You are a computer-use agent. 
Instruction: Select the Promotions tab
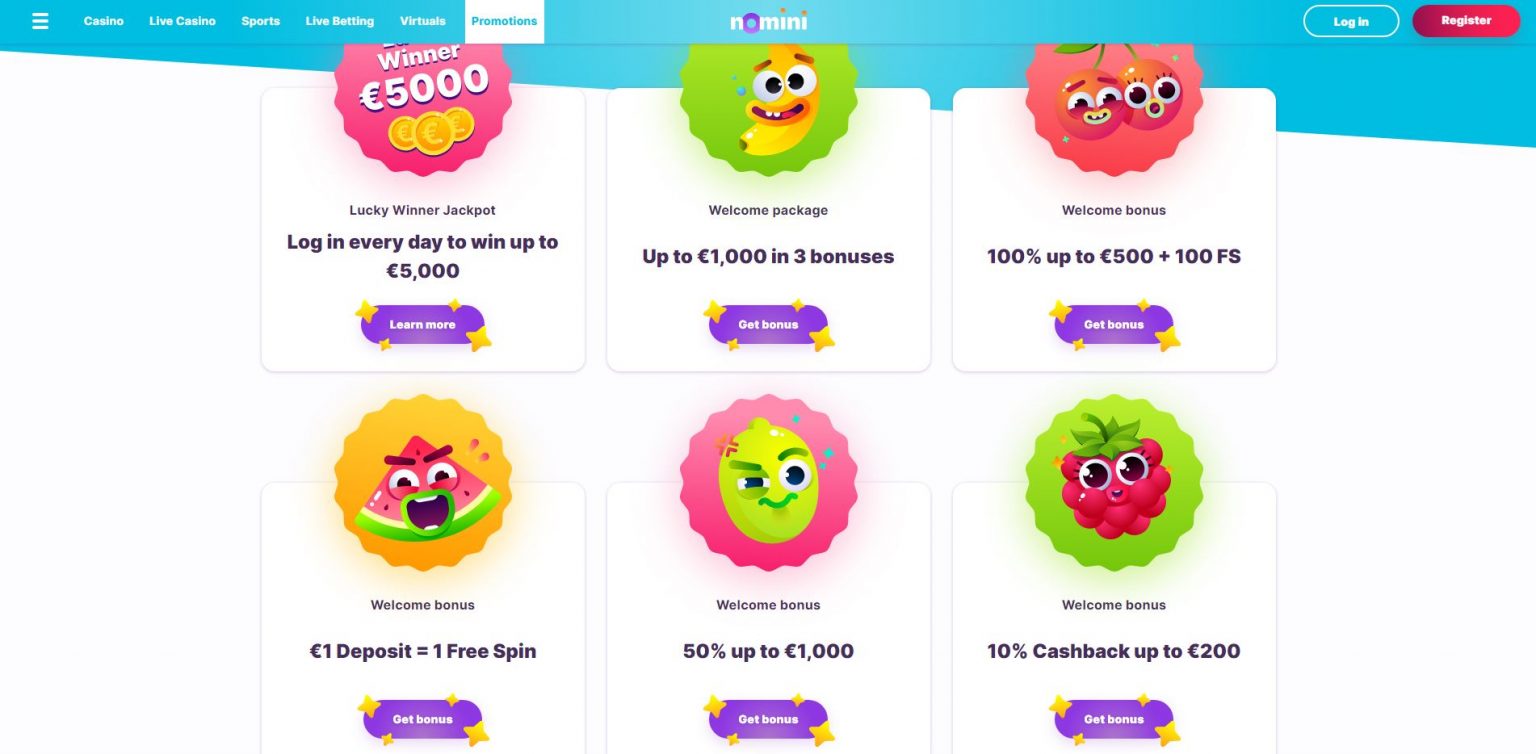[504, 21]
